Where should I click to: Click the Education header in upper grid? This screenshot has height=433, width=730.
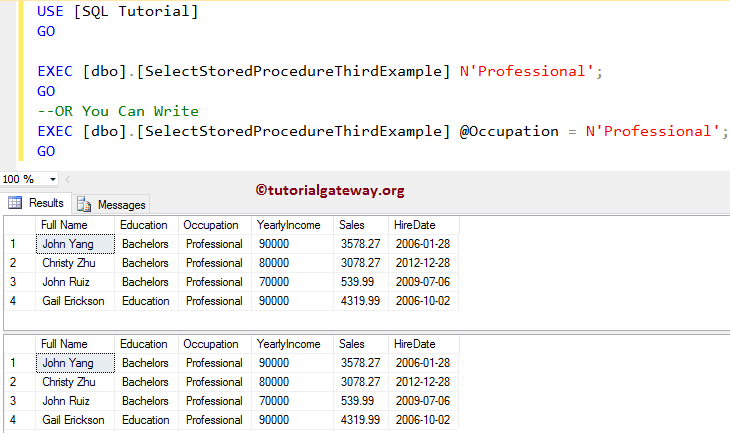pyautogui.click(x=146, y=225)
